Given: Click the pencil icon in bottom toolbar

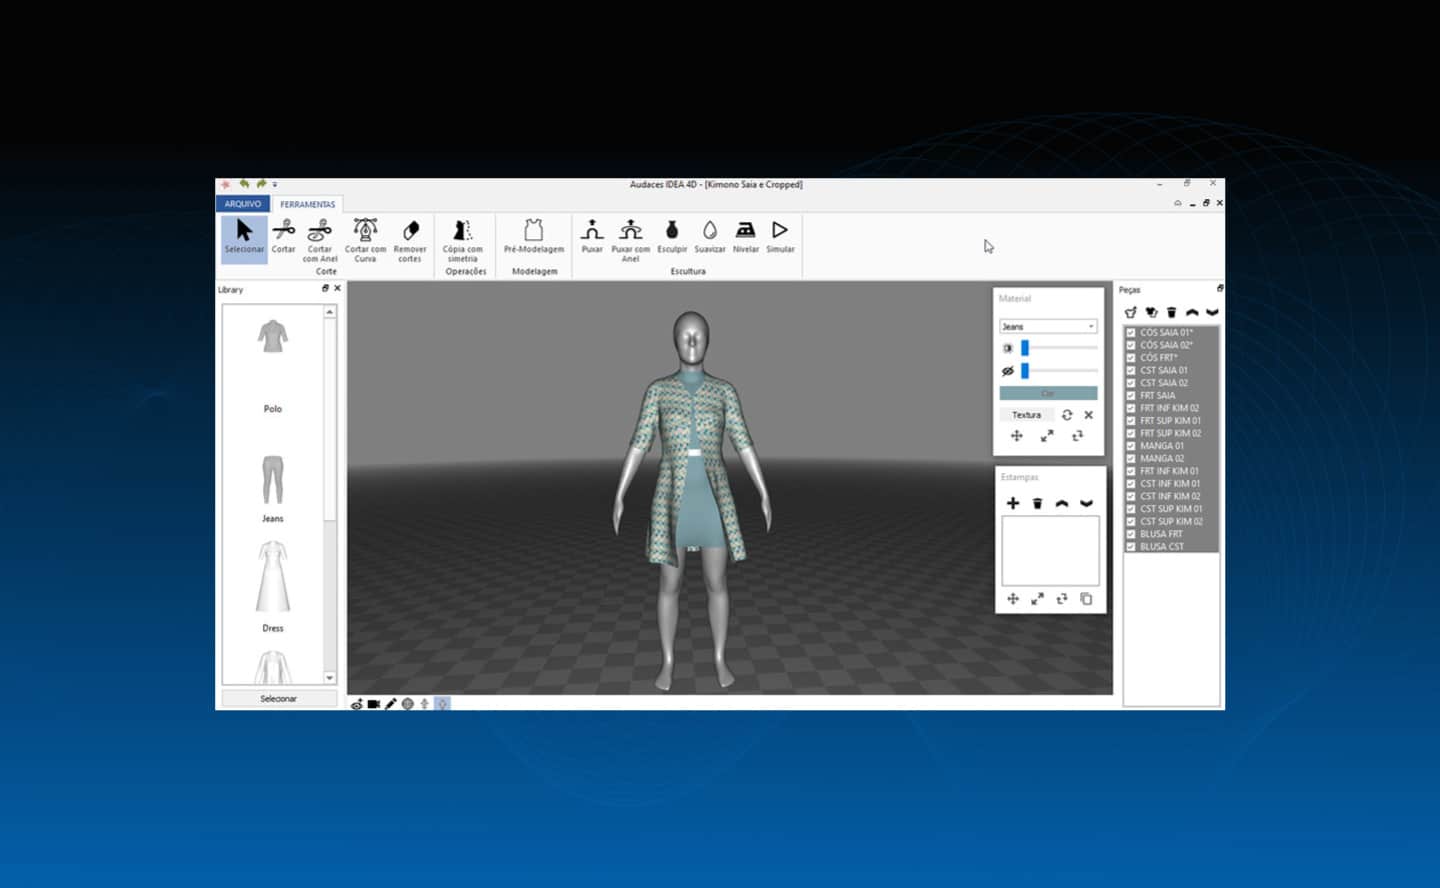Looking at the screenshot, I should [x=391, y=704].
